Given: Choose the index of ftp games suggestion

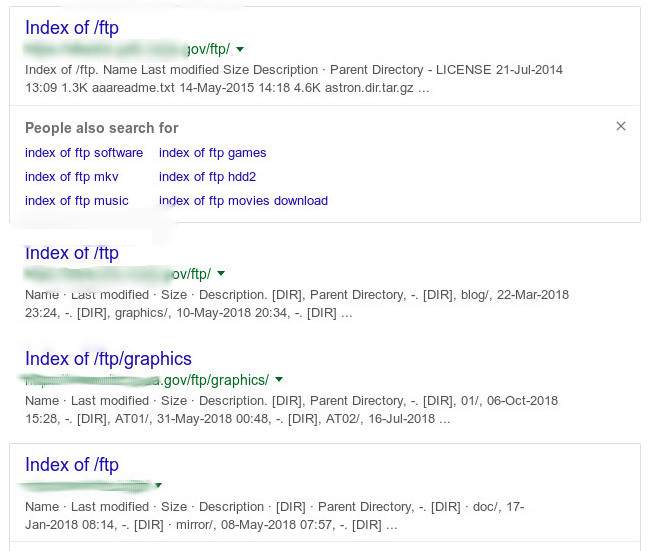Looking at the screenshot, I should click(x=212, y=153).
